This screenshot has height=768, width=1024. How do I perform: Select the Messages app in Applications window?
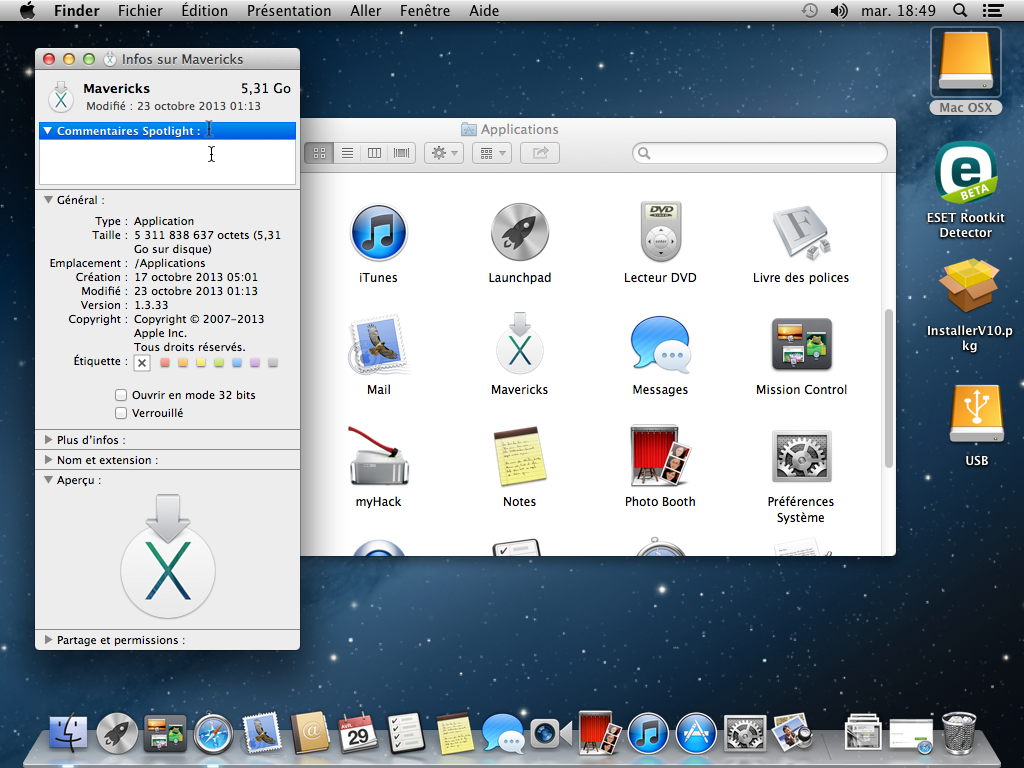point(660,345)
